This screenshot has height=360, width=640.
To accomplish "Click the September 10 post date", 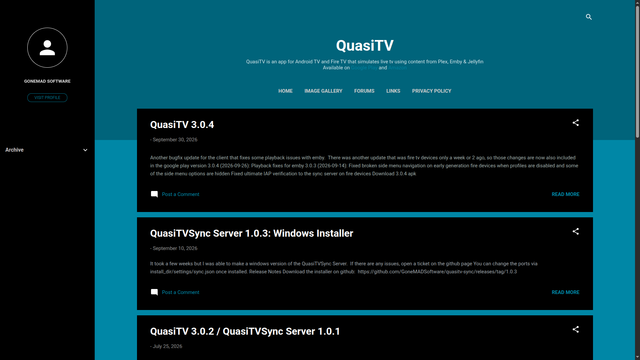I will (175, 248).
